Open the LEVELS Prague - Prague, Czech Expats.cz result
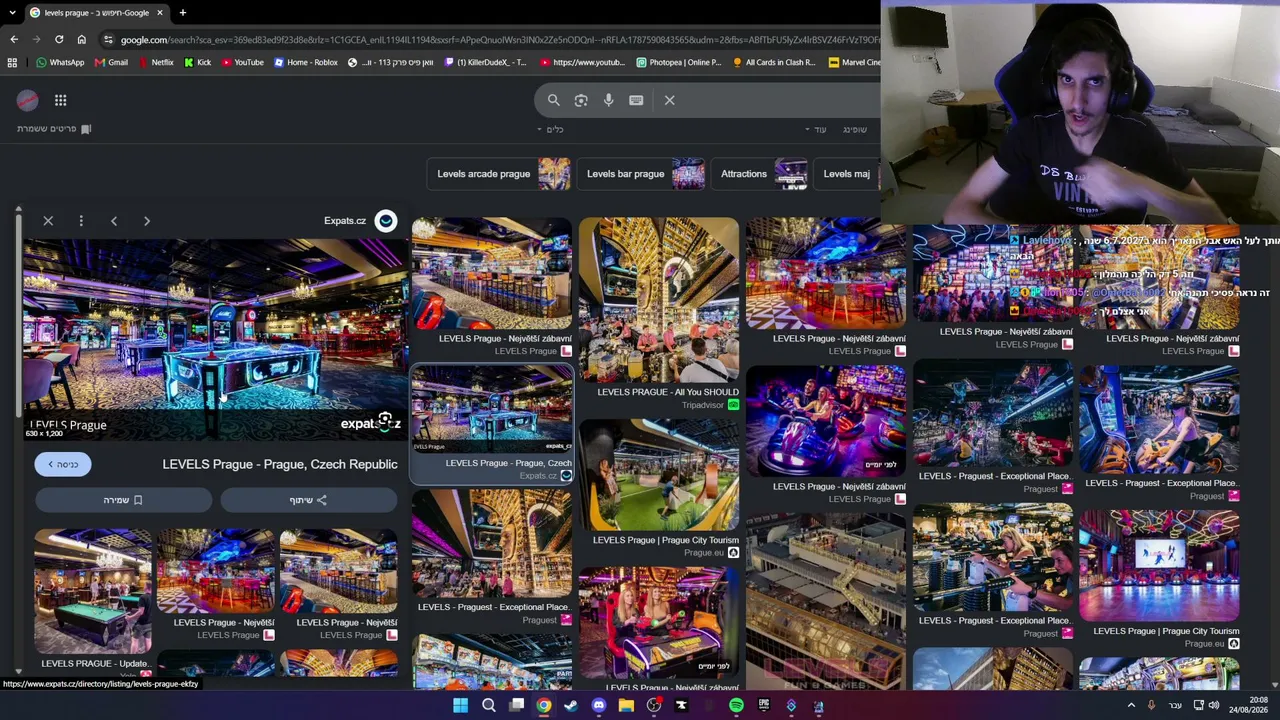 [x=492, y=423]
